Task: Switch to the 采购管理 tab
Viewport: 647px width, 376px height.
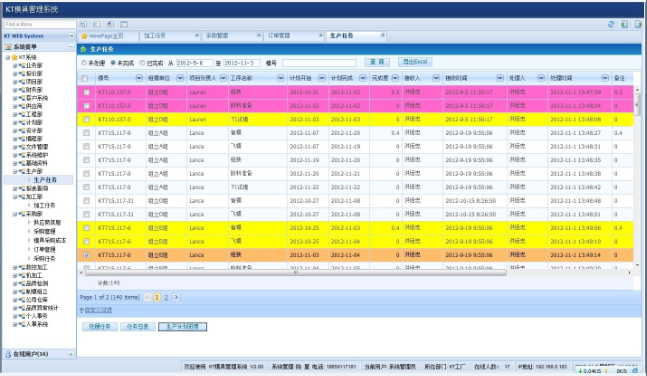Action: click(x=217, y=36)
